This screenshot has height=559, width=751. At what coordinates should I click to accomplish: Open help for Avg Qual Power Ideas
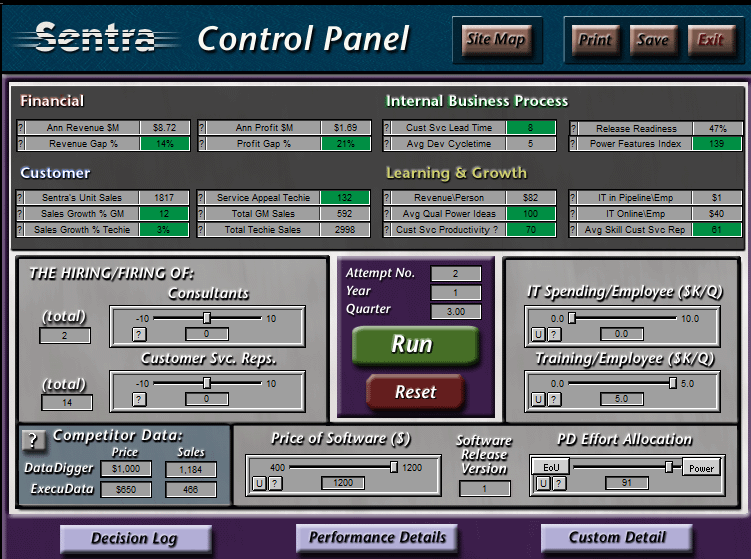[387, 214]
